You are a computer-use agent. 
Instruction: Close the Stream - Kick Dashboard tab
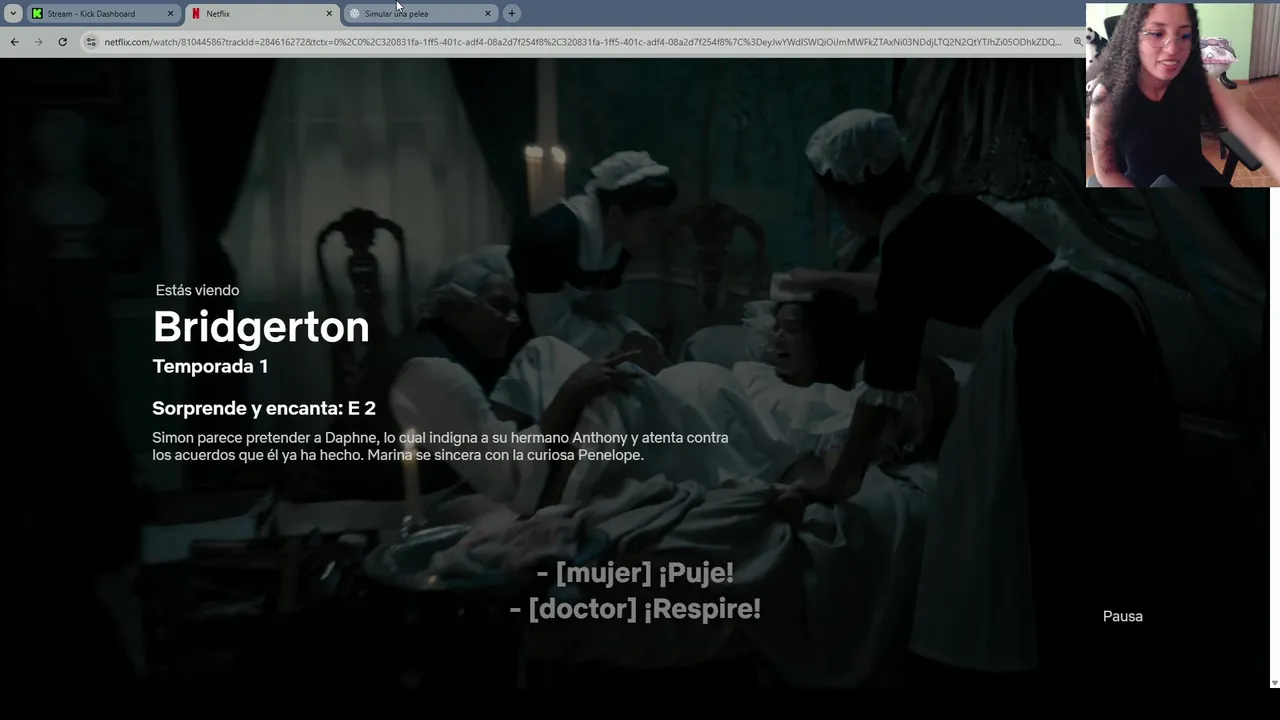pos(170,14)
